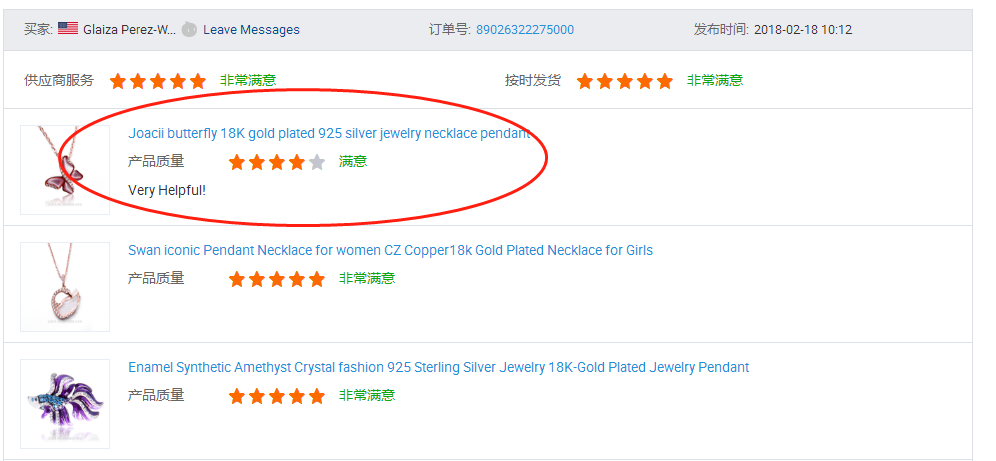Click the last star of 按时发货 rating
Image resolution: width=996 pixels, height=461 pixels.
665,81
